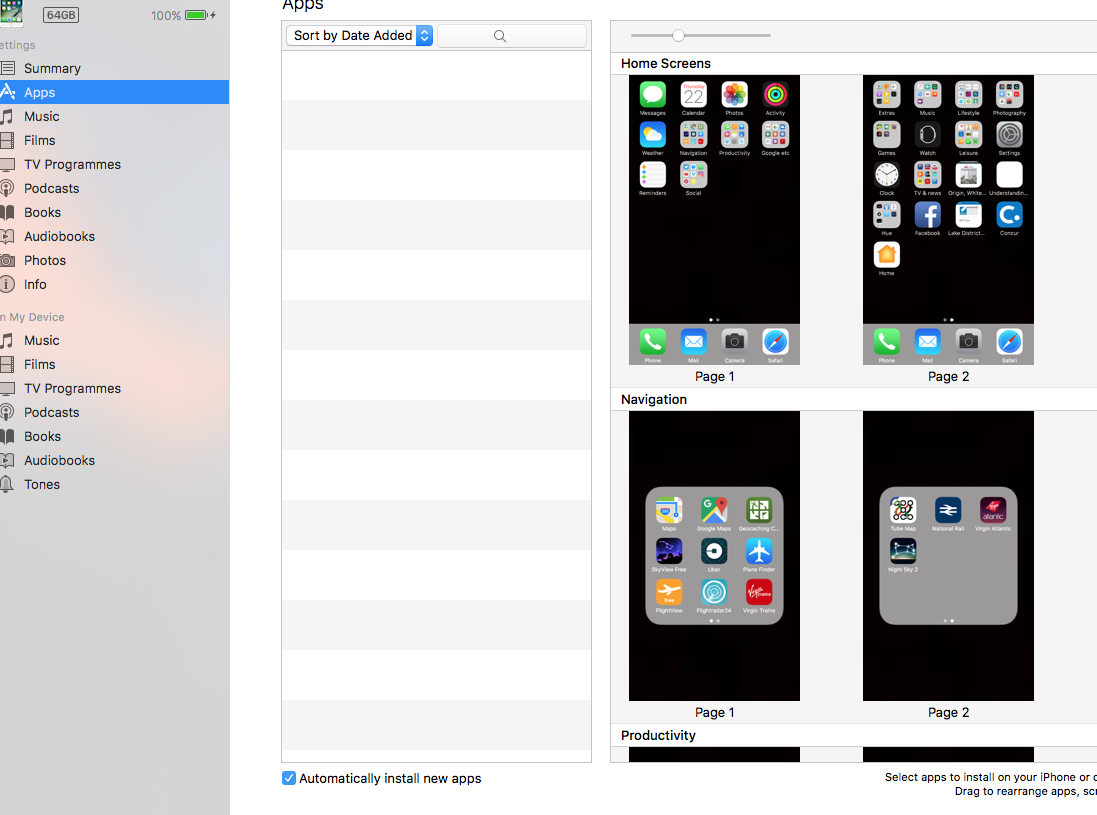
Task: Select the Concur app icon
Action: click(1009, 215)
